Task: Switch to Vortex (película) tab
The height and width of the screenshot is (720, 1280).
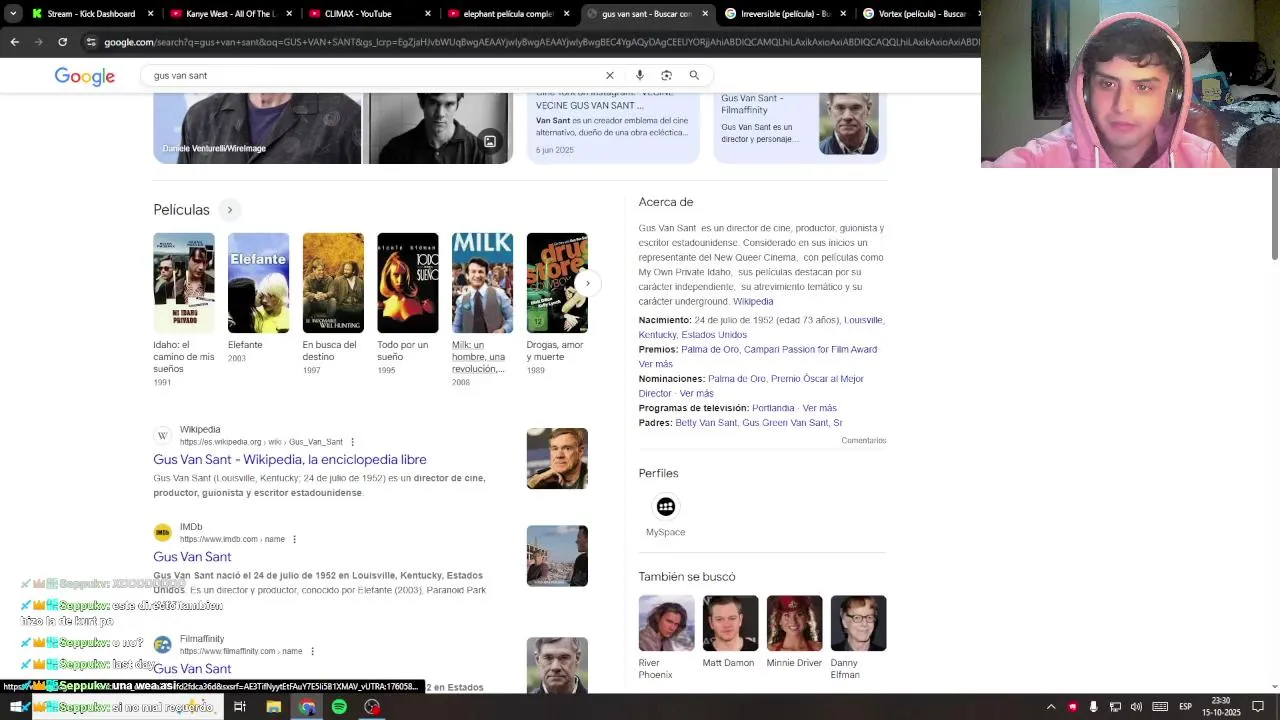Action: click(918, 14)
